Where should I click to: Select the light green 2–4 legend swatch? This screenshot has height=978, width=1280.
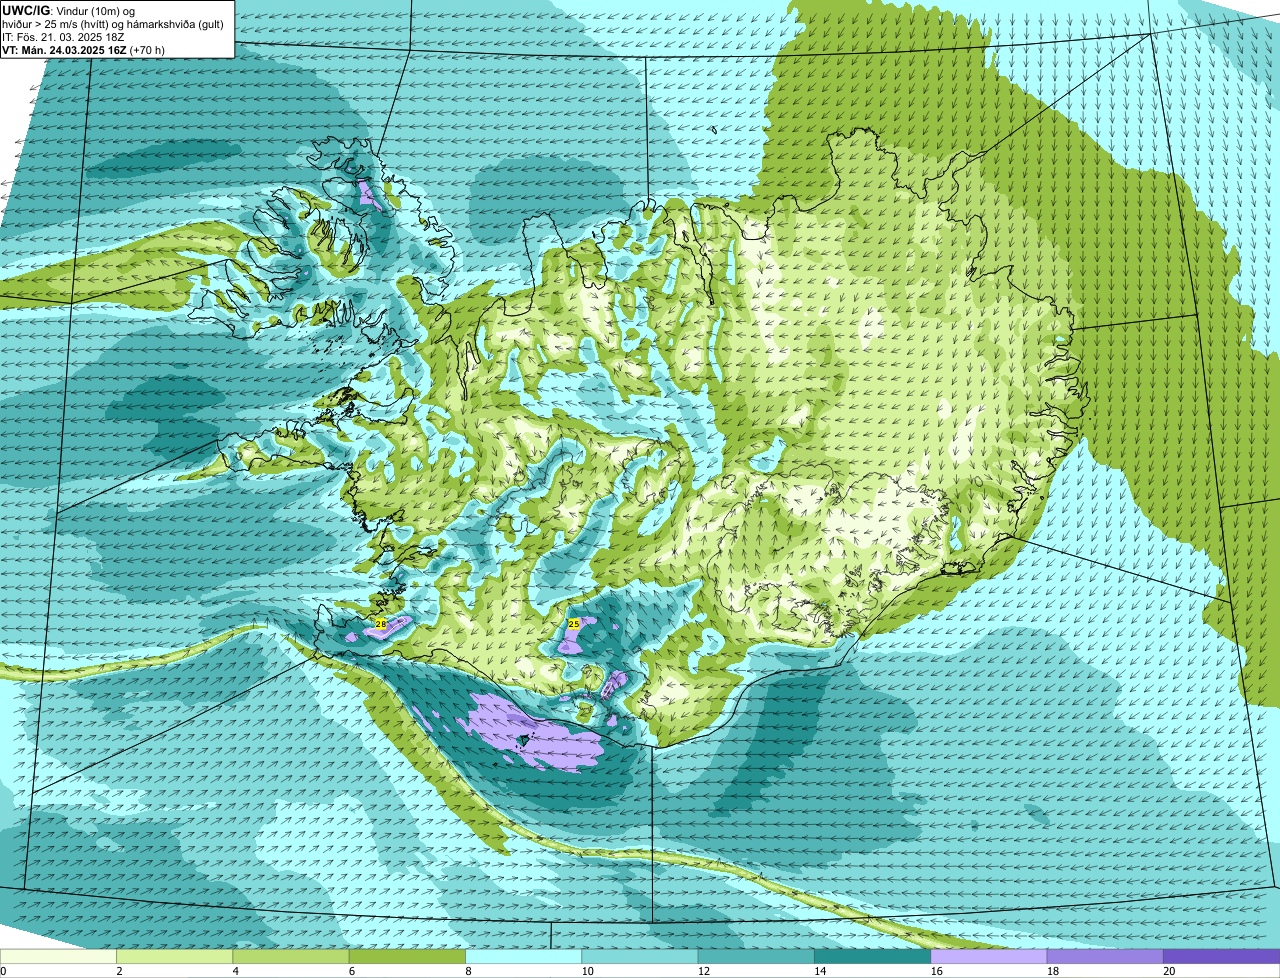[x=174, y=957]
